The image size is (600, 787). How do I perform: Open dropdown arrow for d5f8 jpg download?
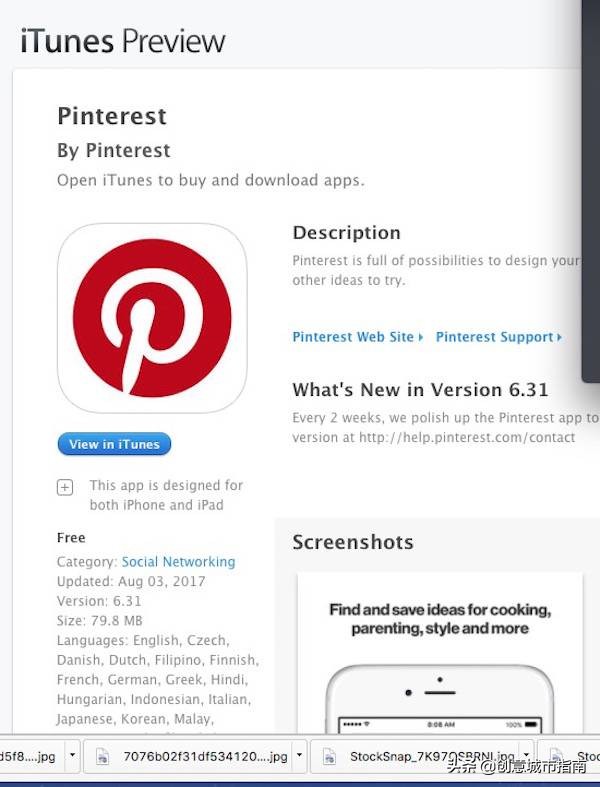pyautogui.click(x=72, y=755)
